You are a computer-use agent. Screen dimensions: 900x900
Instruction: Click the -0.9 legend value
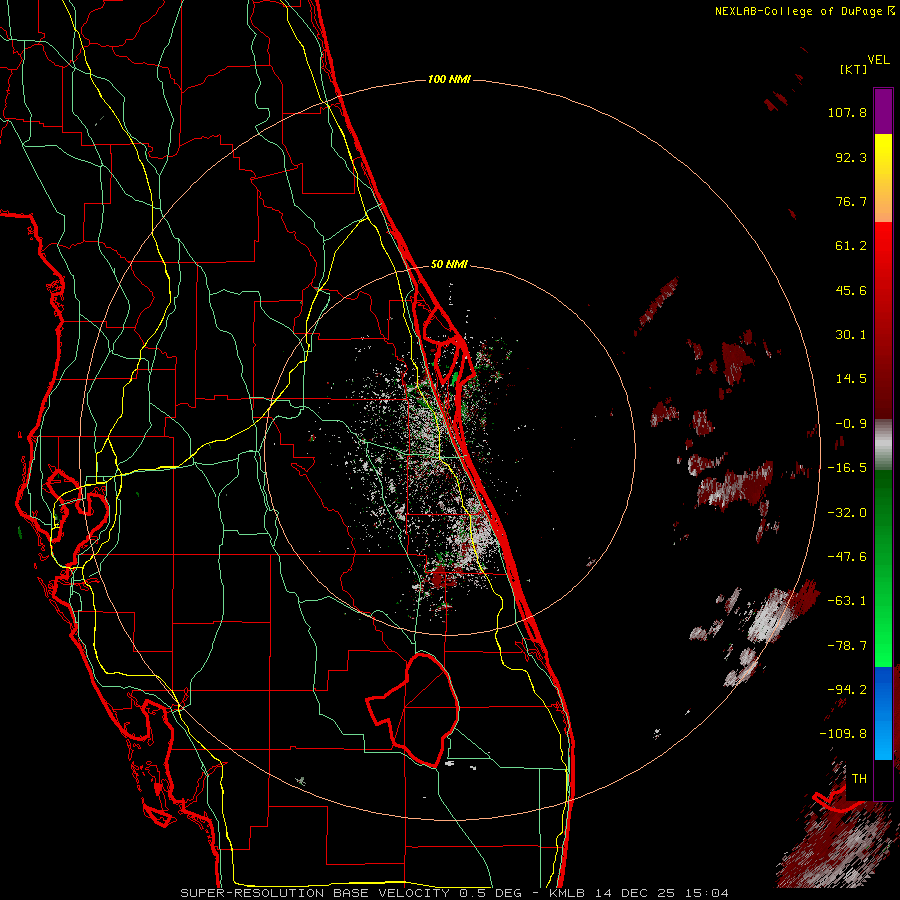851,424
